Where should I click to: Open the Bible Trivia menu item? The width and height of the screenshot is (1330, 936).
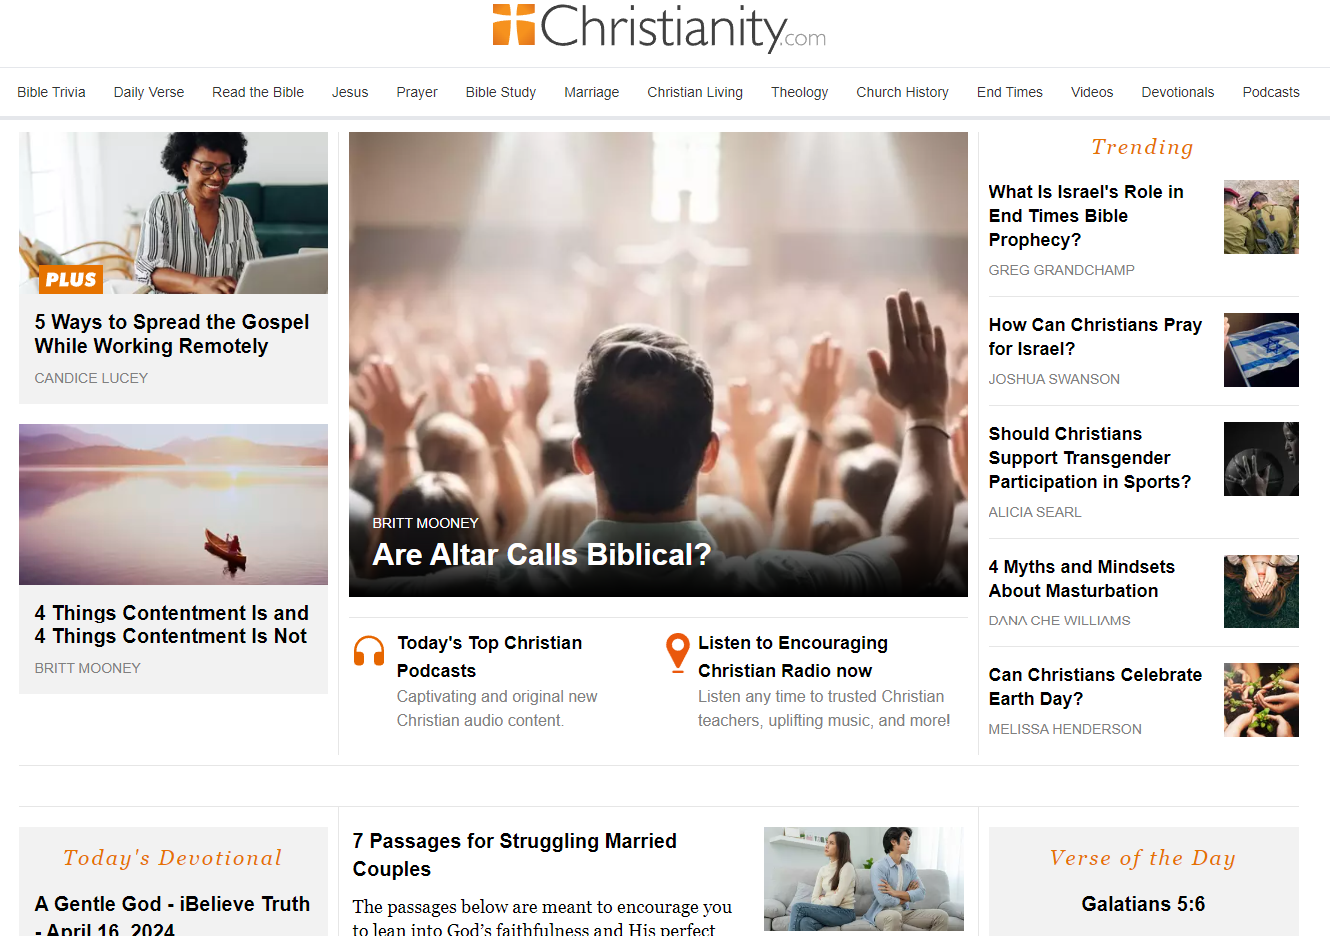pos(51,92)
